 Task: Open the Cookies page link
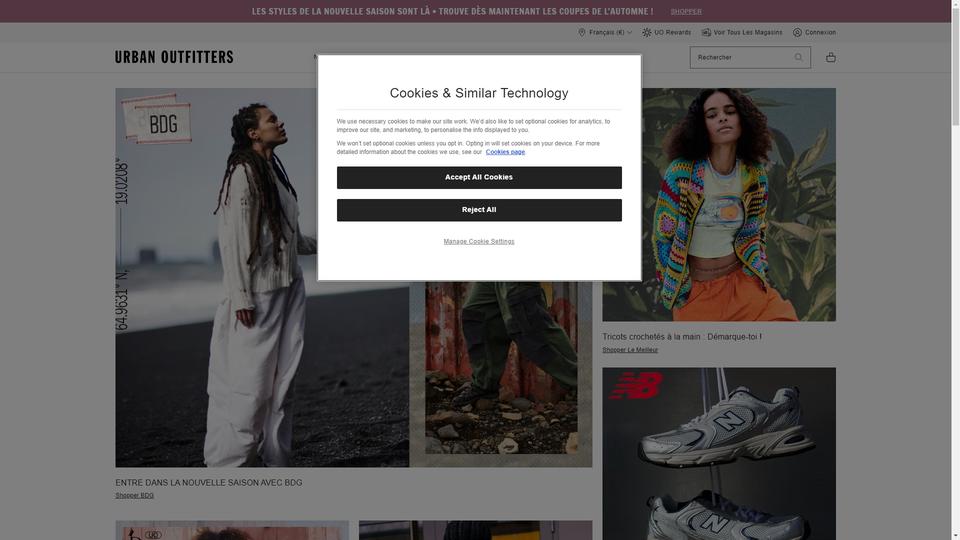505,152
